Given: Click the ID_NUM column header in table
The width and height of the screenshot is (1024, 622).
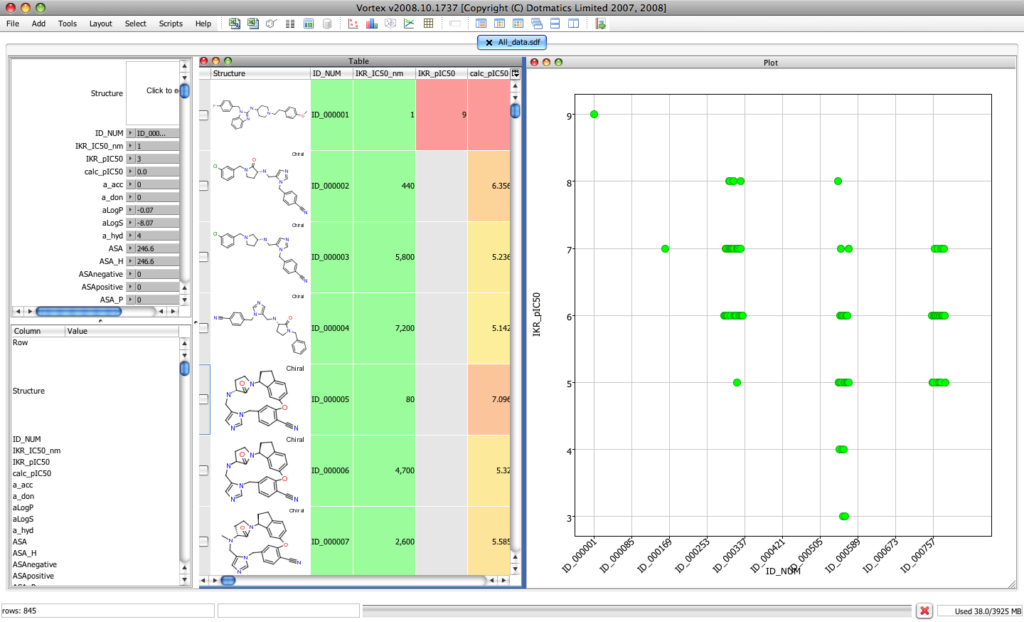Looking at the screenshot, I should (331, 74).
